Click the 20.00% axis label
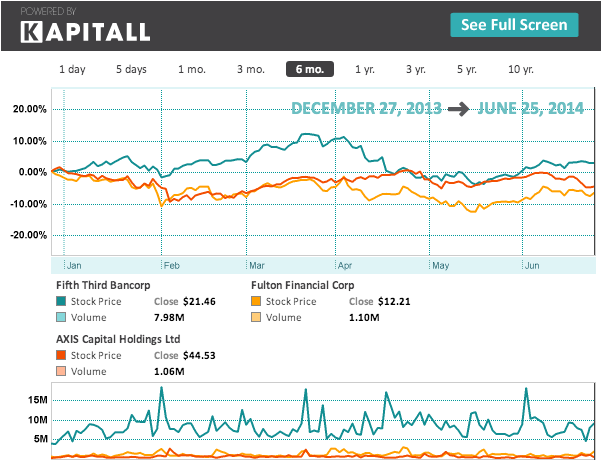603x476 pixels. click(30, 109)
